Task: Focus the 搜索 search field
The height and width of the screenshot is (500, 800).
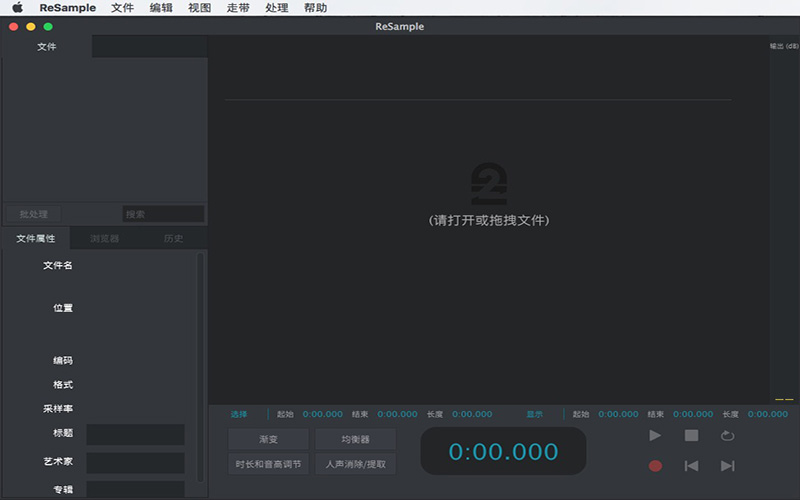Action: (163, 214)
